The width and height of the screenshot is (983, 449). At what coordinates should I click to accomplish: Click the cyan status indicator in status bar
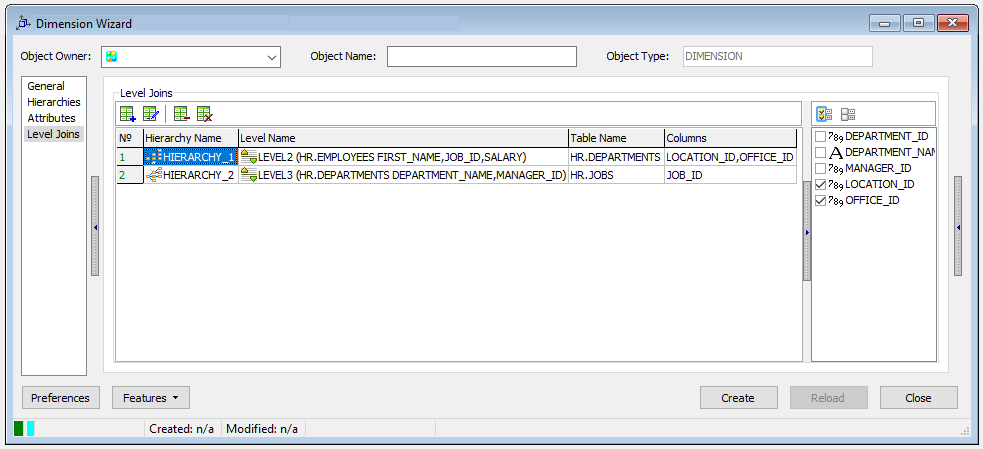coord(31,429)
